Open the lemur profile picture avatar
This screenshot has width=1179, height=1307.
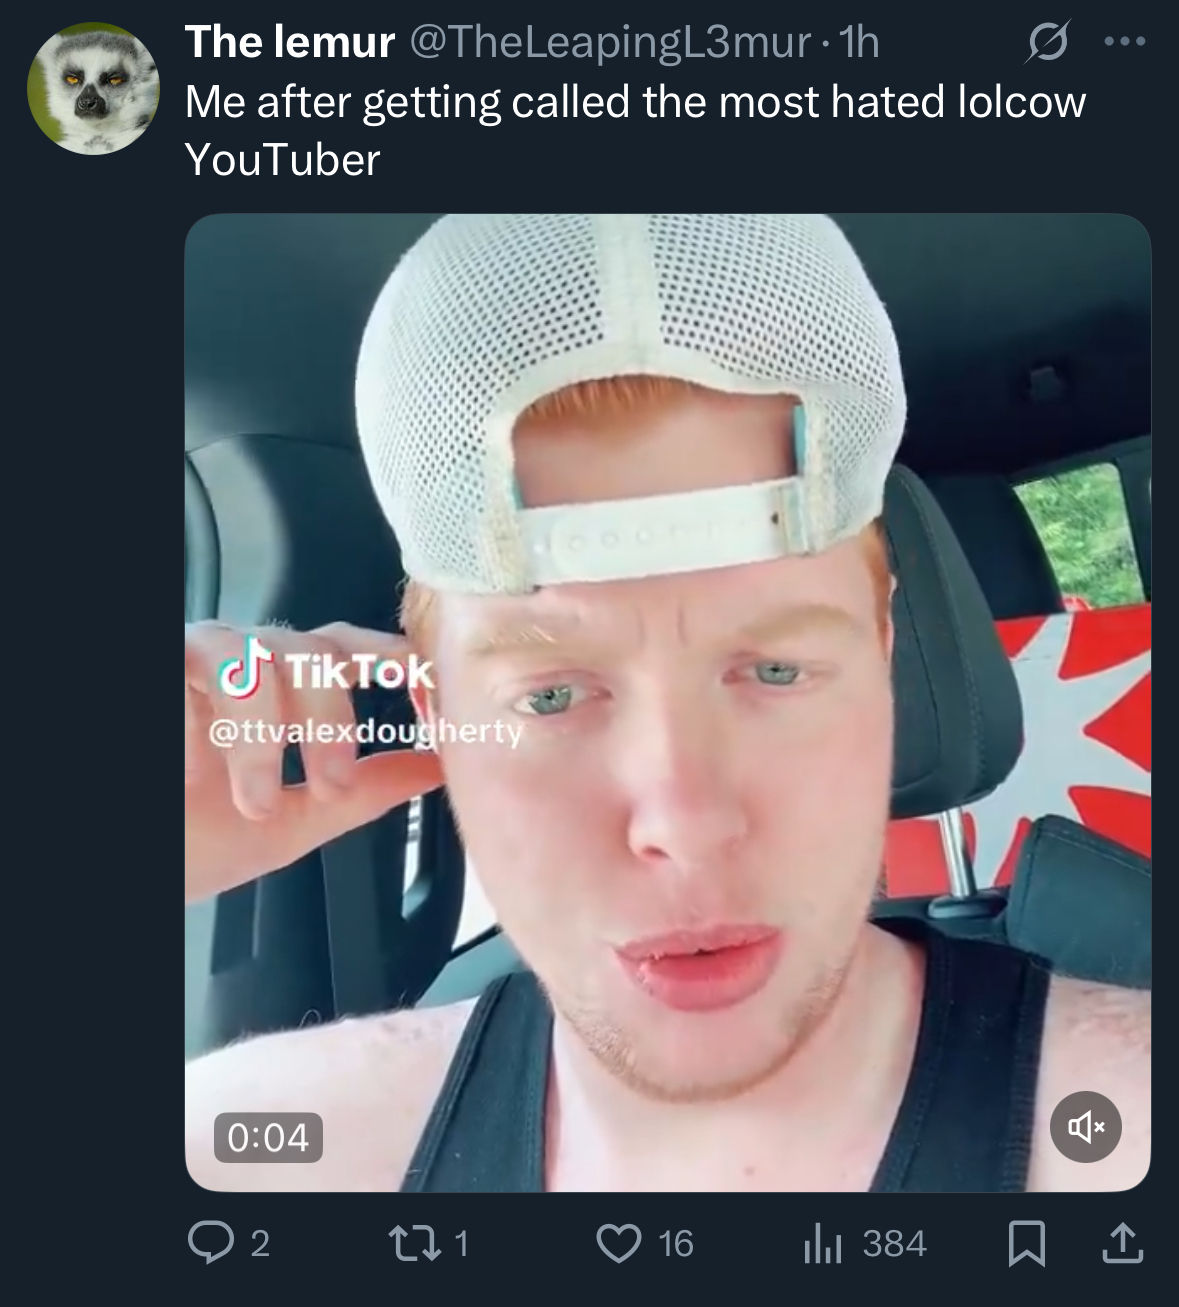(x=93, y=89)
